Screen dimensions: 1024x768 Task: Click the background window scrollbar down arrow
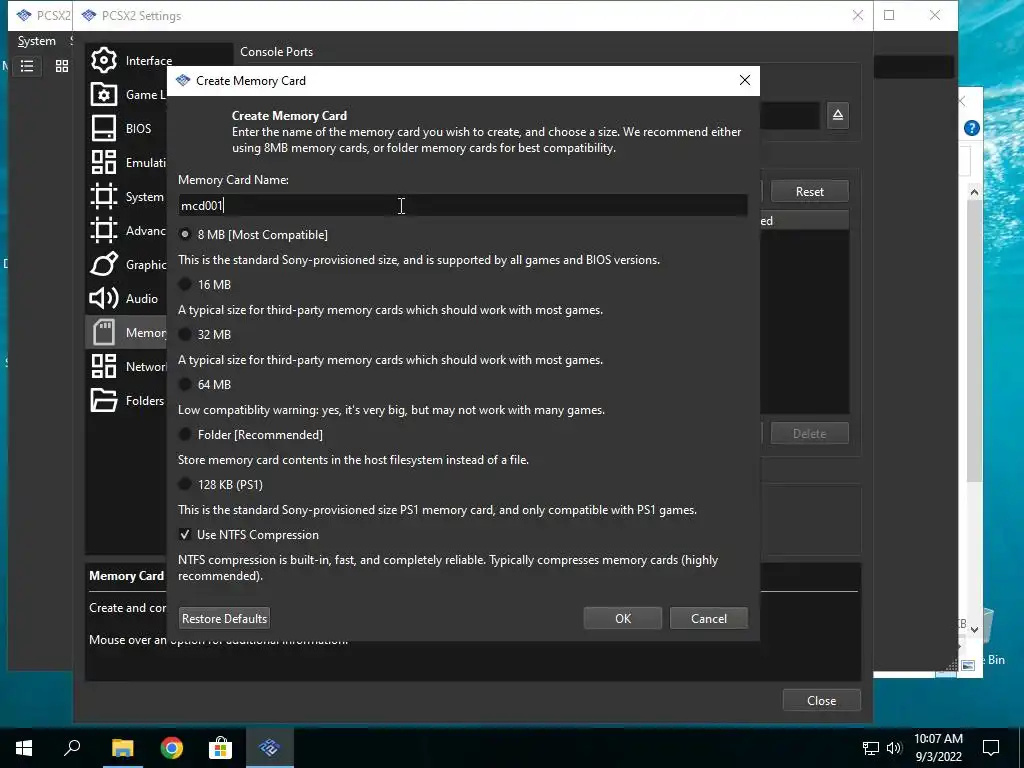tap(974, 630)
